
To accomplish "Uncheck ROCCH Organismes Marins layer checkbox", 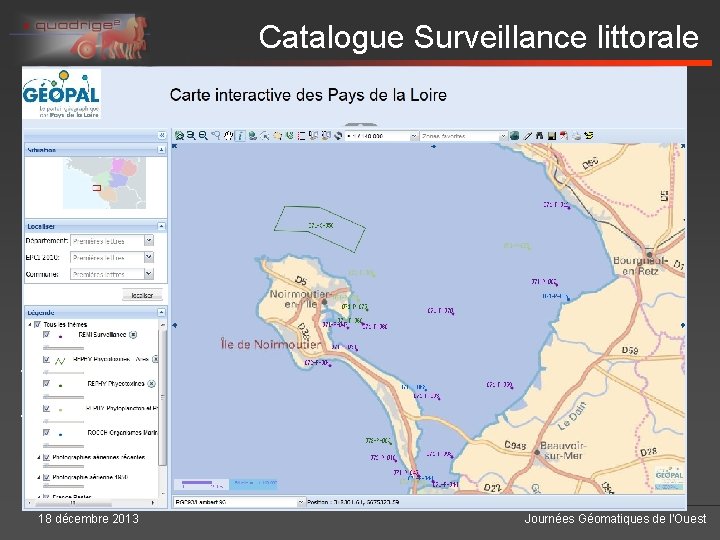I will pos(46,432).
